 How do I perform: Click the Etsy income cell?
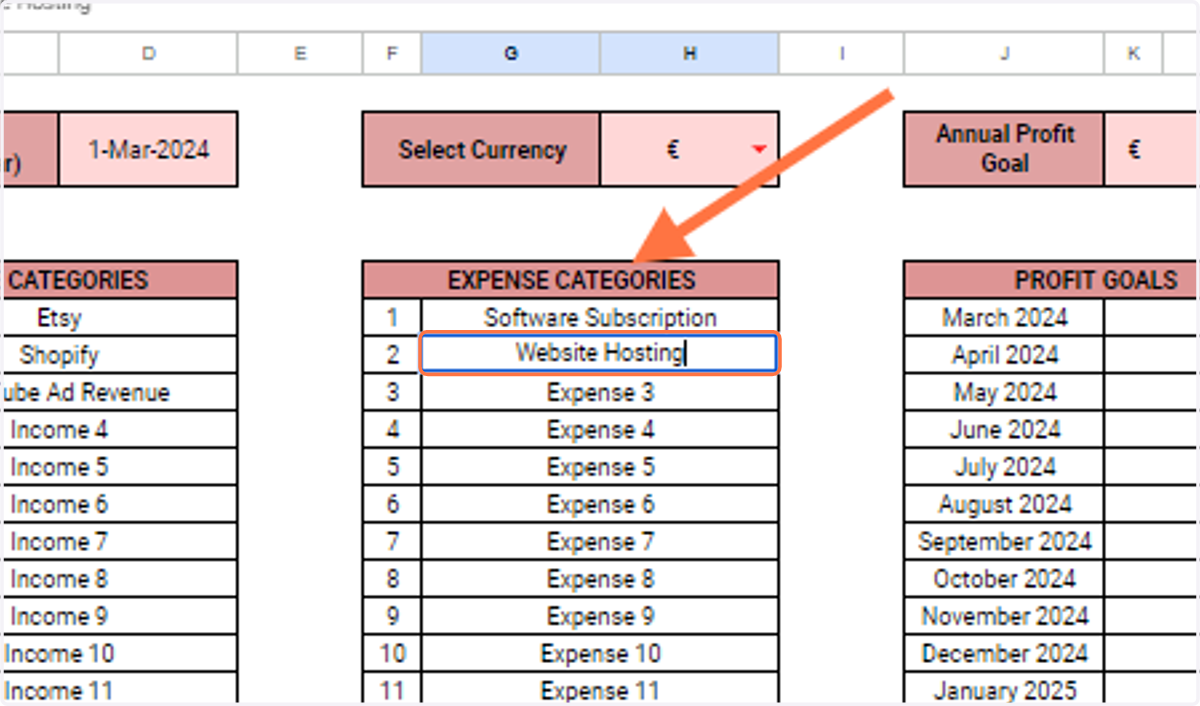coord(120,317)
